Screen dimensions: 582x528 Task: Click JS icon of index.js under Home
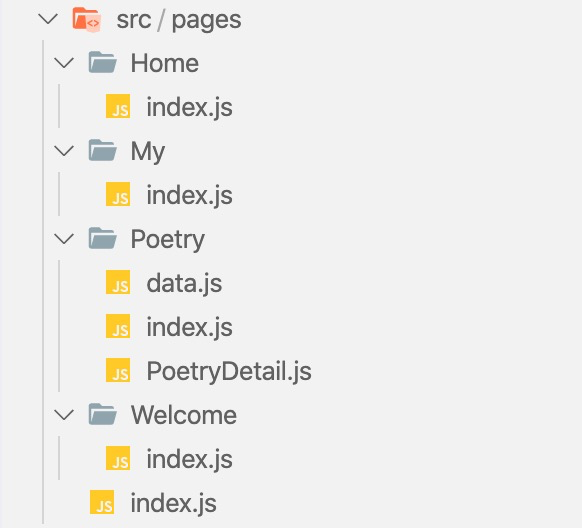pyautogui.click(x=118, y=106)
